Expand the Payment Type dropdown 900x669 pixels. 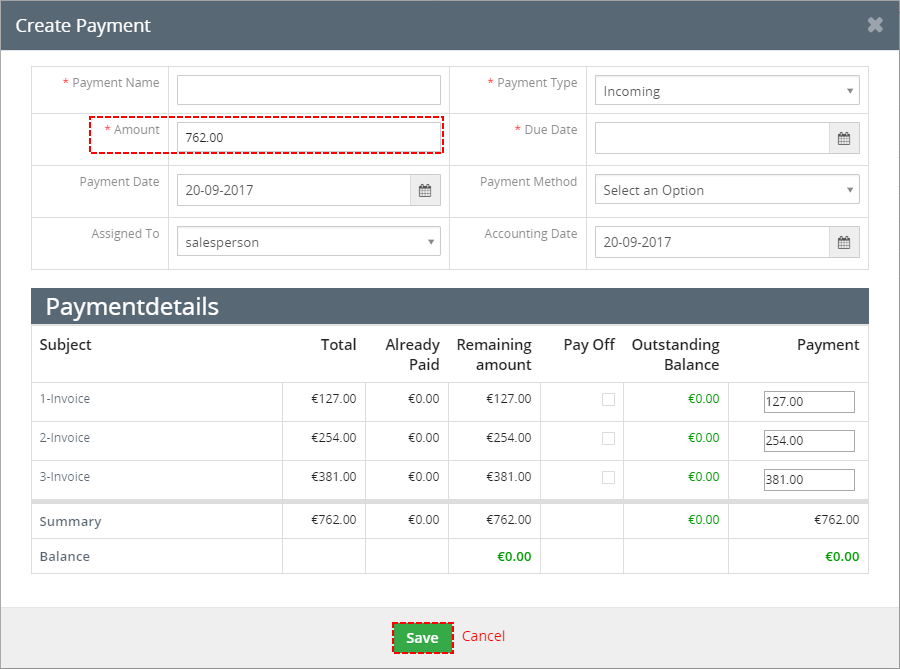tap(727, 91)
